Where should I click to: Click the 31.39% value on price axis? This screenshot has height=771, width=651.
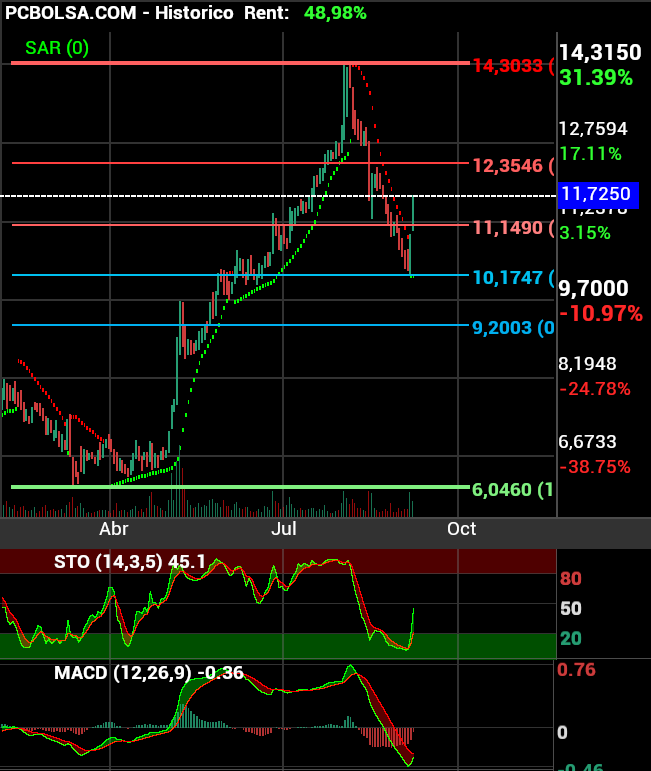click(x=595, y=78)
